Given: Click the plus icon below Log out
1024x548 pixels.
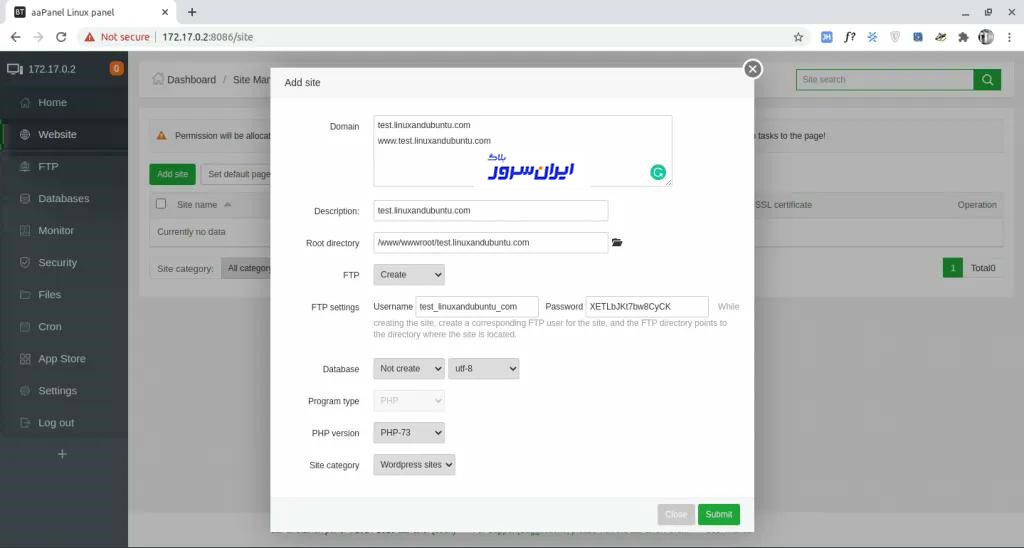Looking at the screenshot, I should pyautogui.click(x=62, y=454).
